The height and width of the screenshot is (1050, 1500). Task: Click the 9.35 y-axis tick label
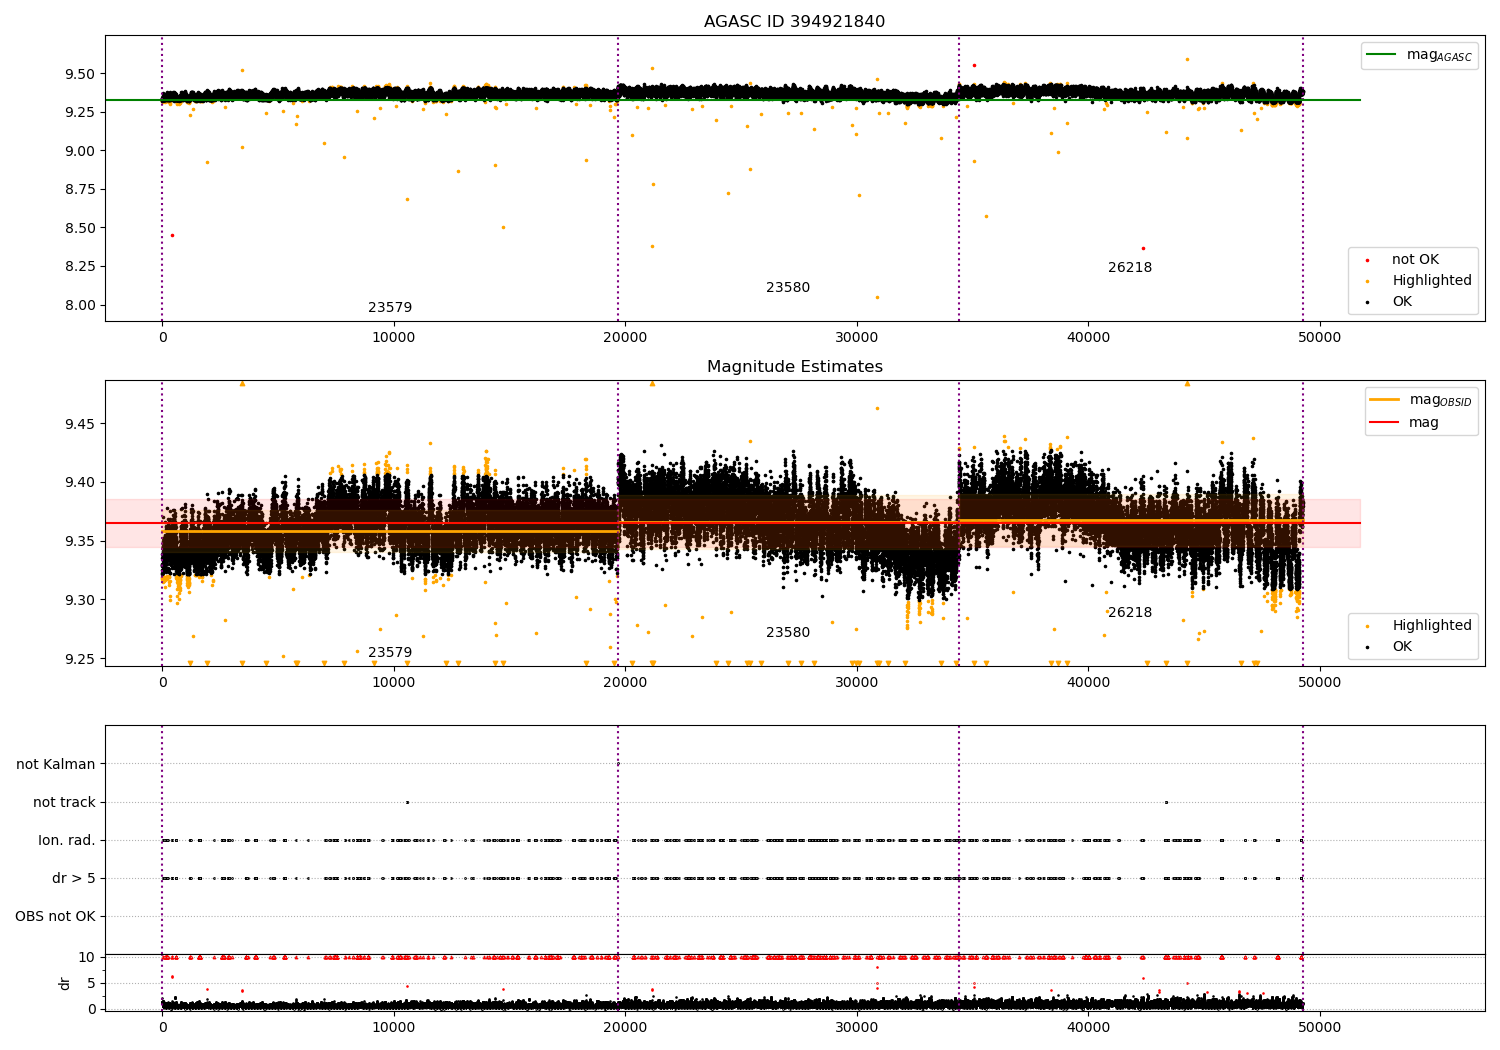coord(79,542)
